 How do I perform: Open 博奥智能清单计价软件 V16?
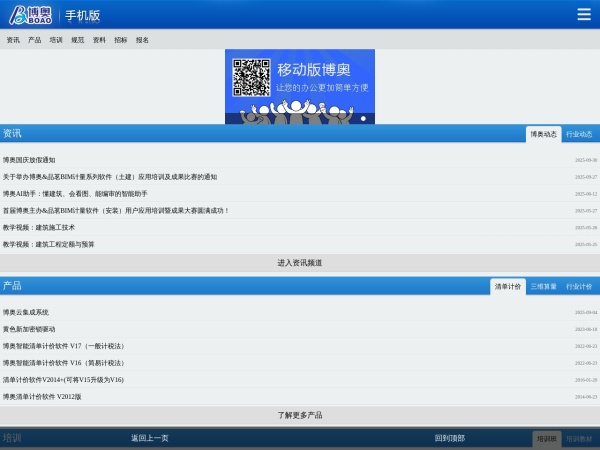[x=64, y=363]
